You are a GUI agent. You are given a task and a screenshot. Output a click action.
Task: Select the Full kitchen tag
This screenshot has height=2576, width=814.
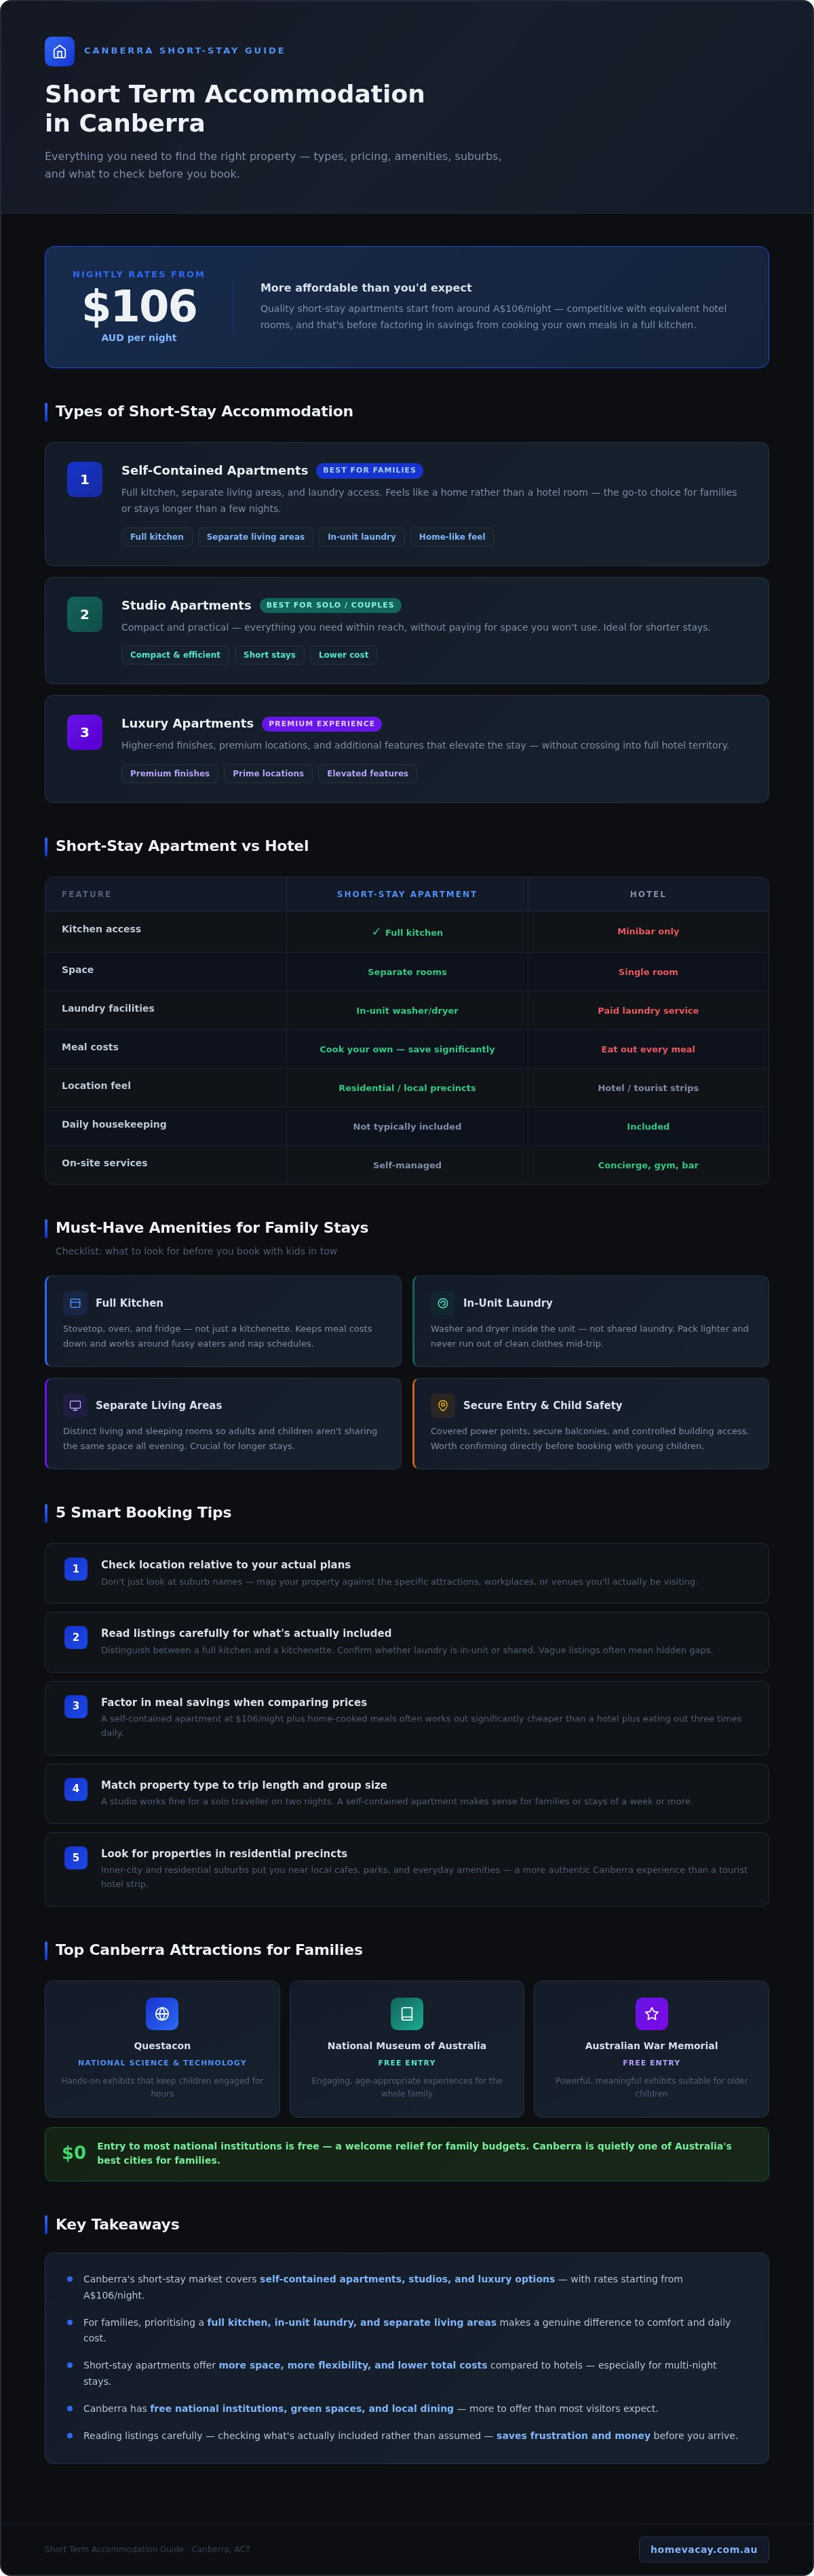[x=157, y=537]
